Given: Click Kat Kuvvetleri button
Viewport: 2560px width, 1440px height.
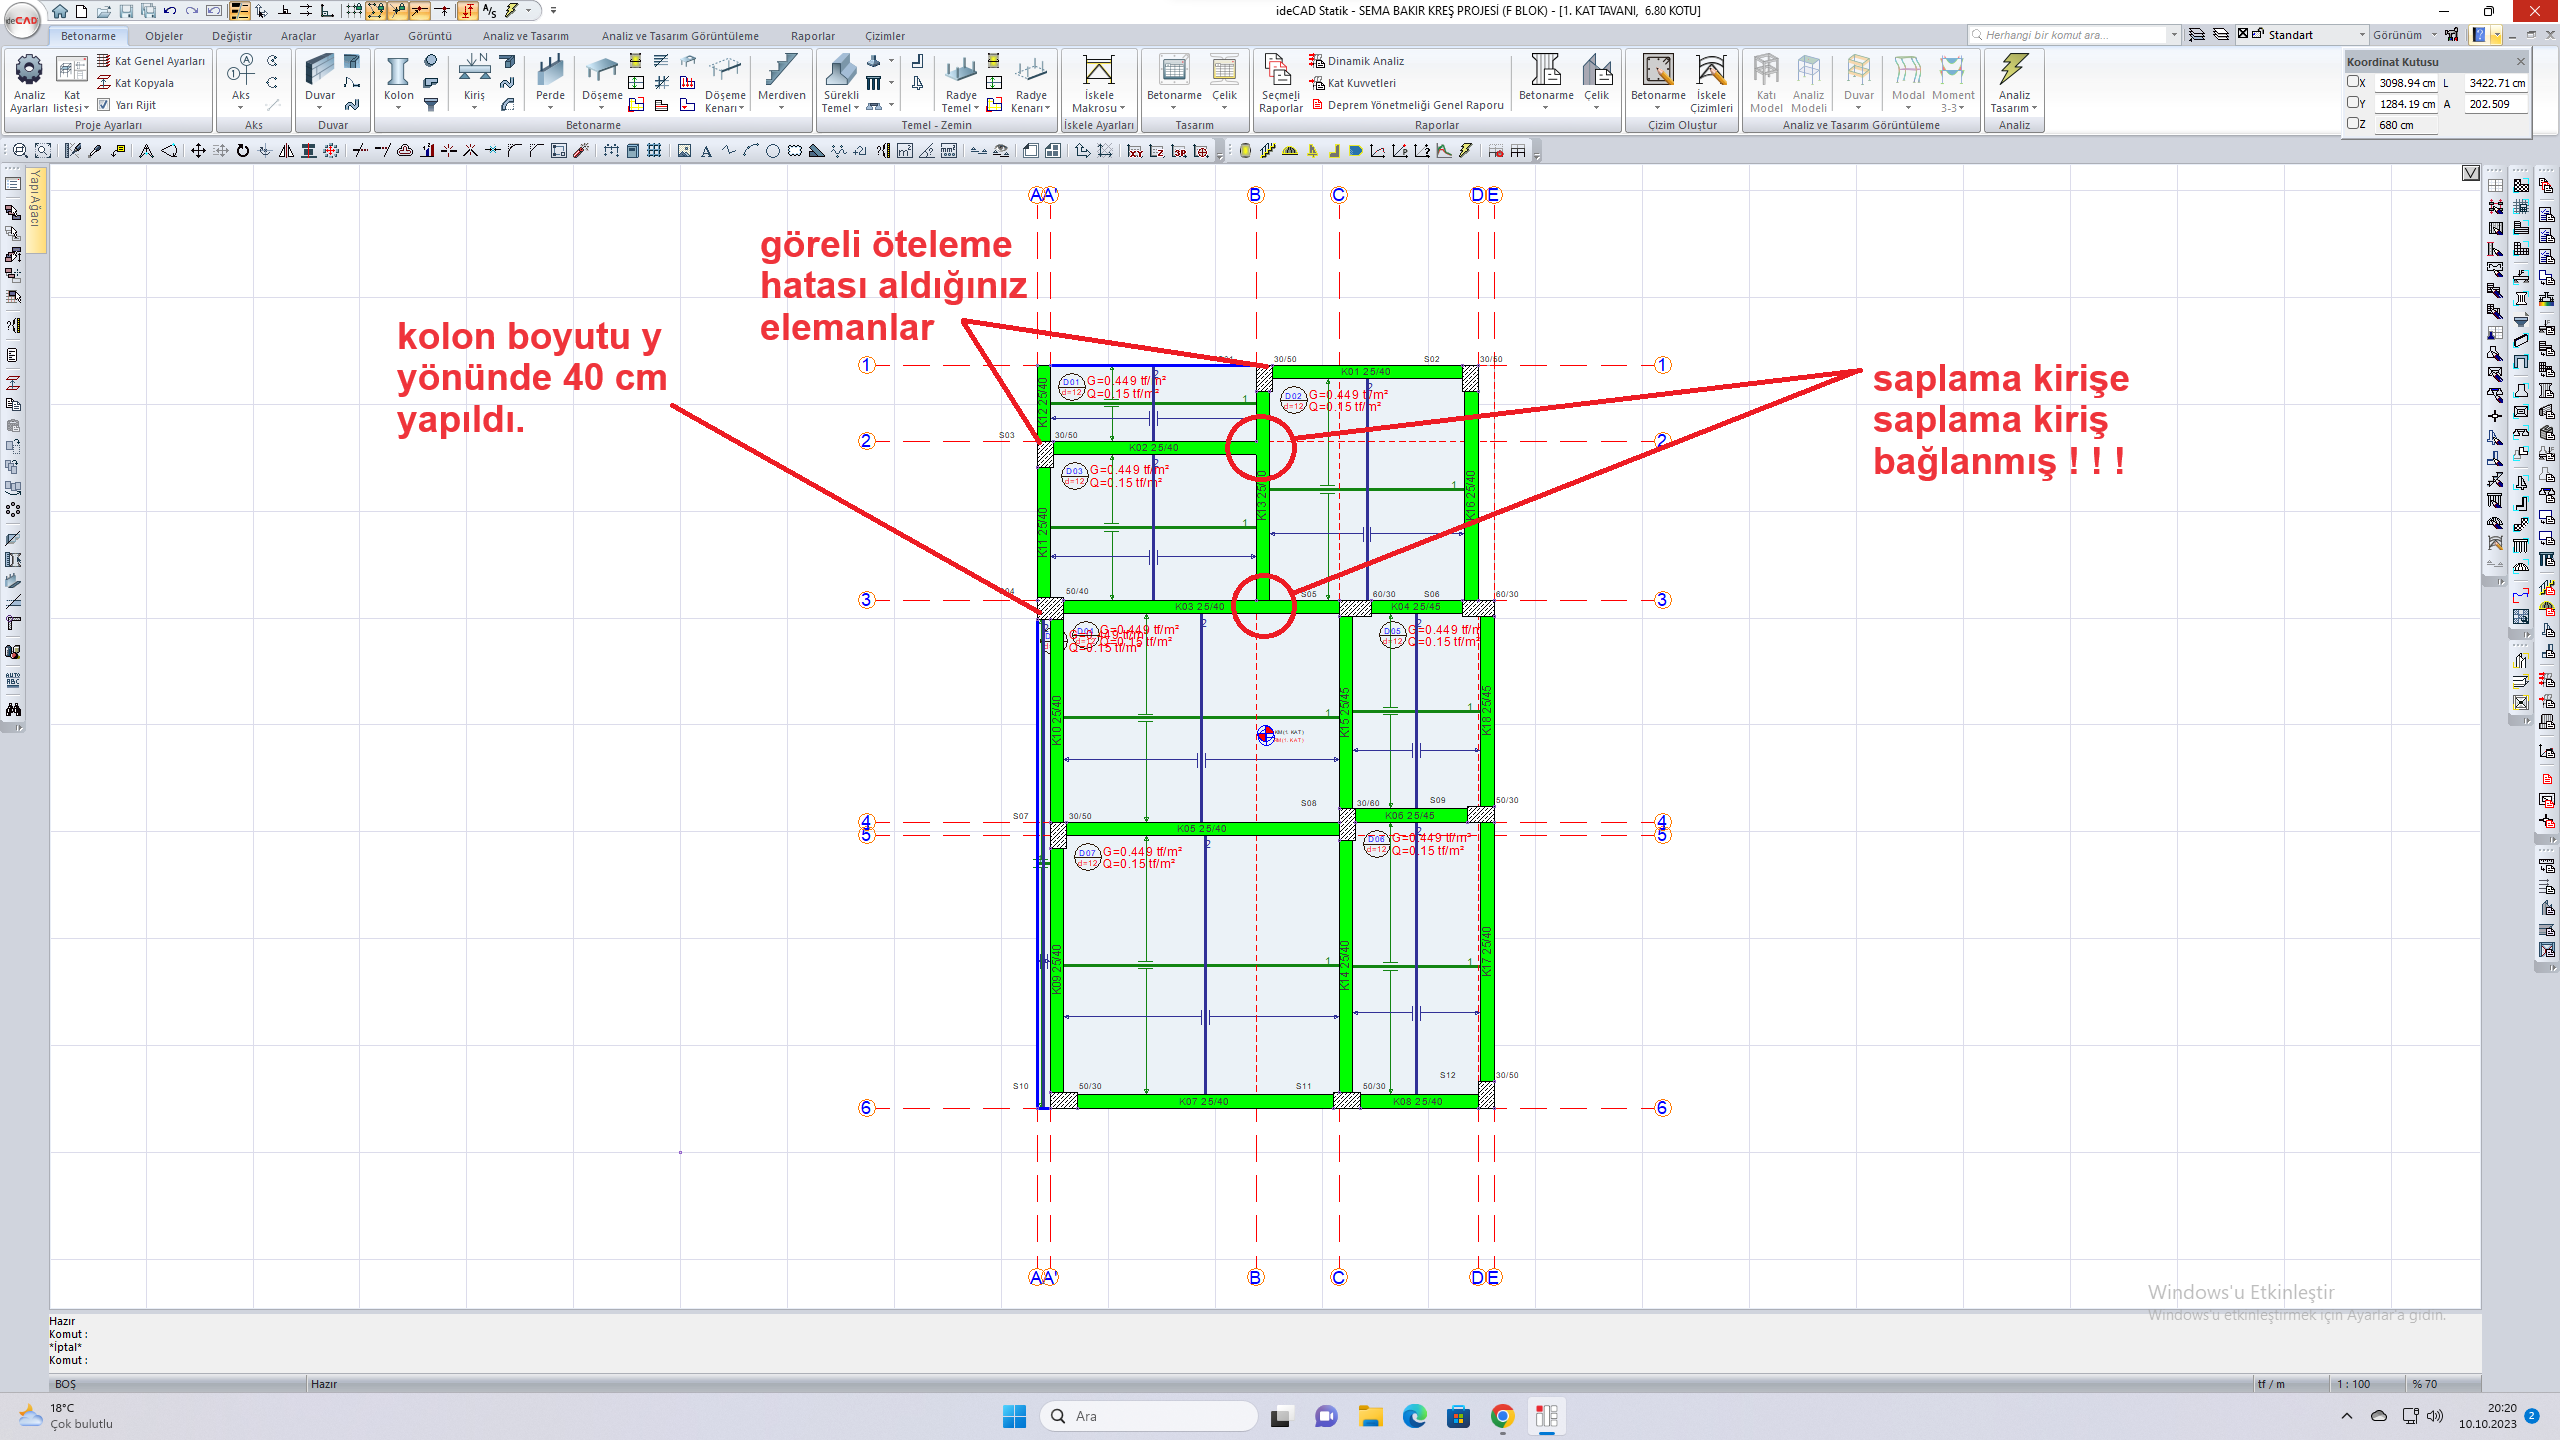Looking at the screenshot, I should (1352, 83).
